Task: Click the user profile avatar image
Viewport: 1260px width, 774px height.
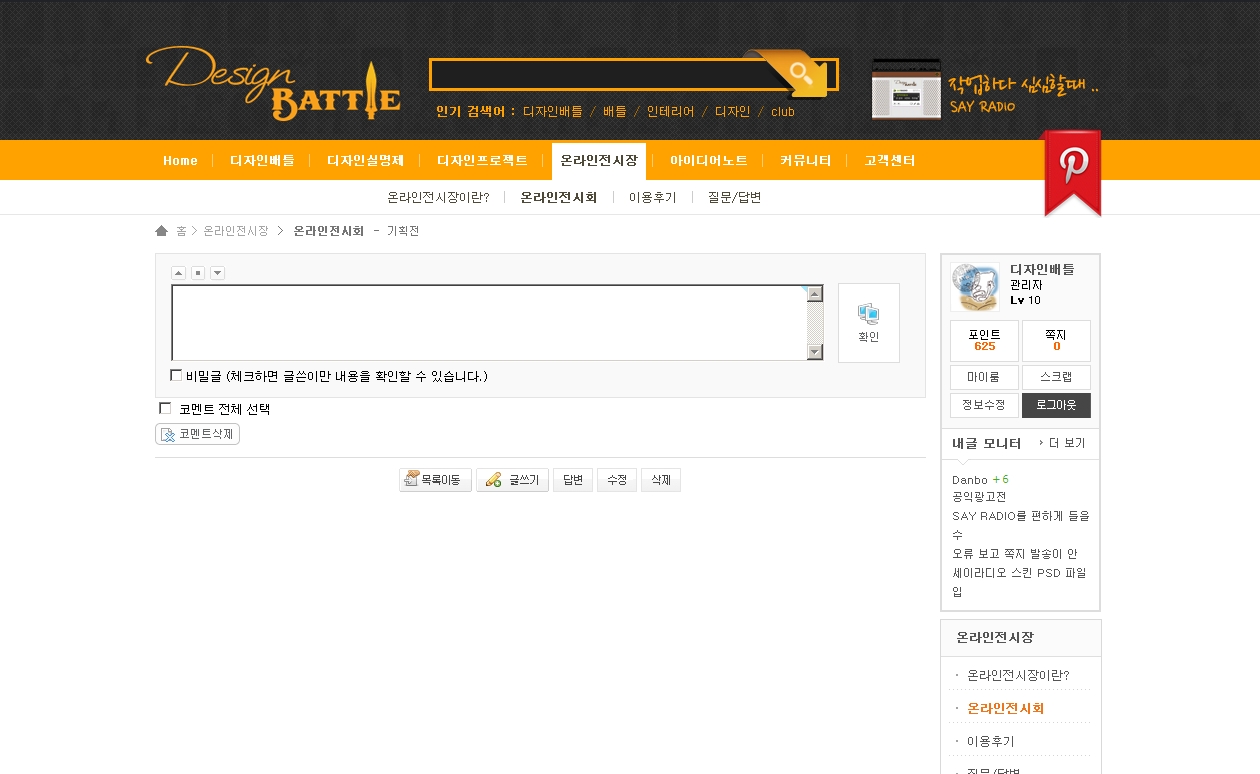Action: tap(975, 287)
